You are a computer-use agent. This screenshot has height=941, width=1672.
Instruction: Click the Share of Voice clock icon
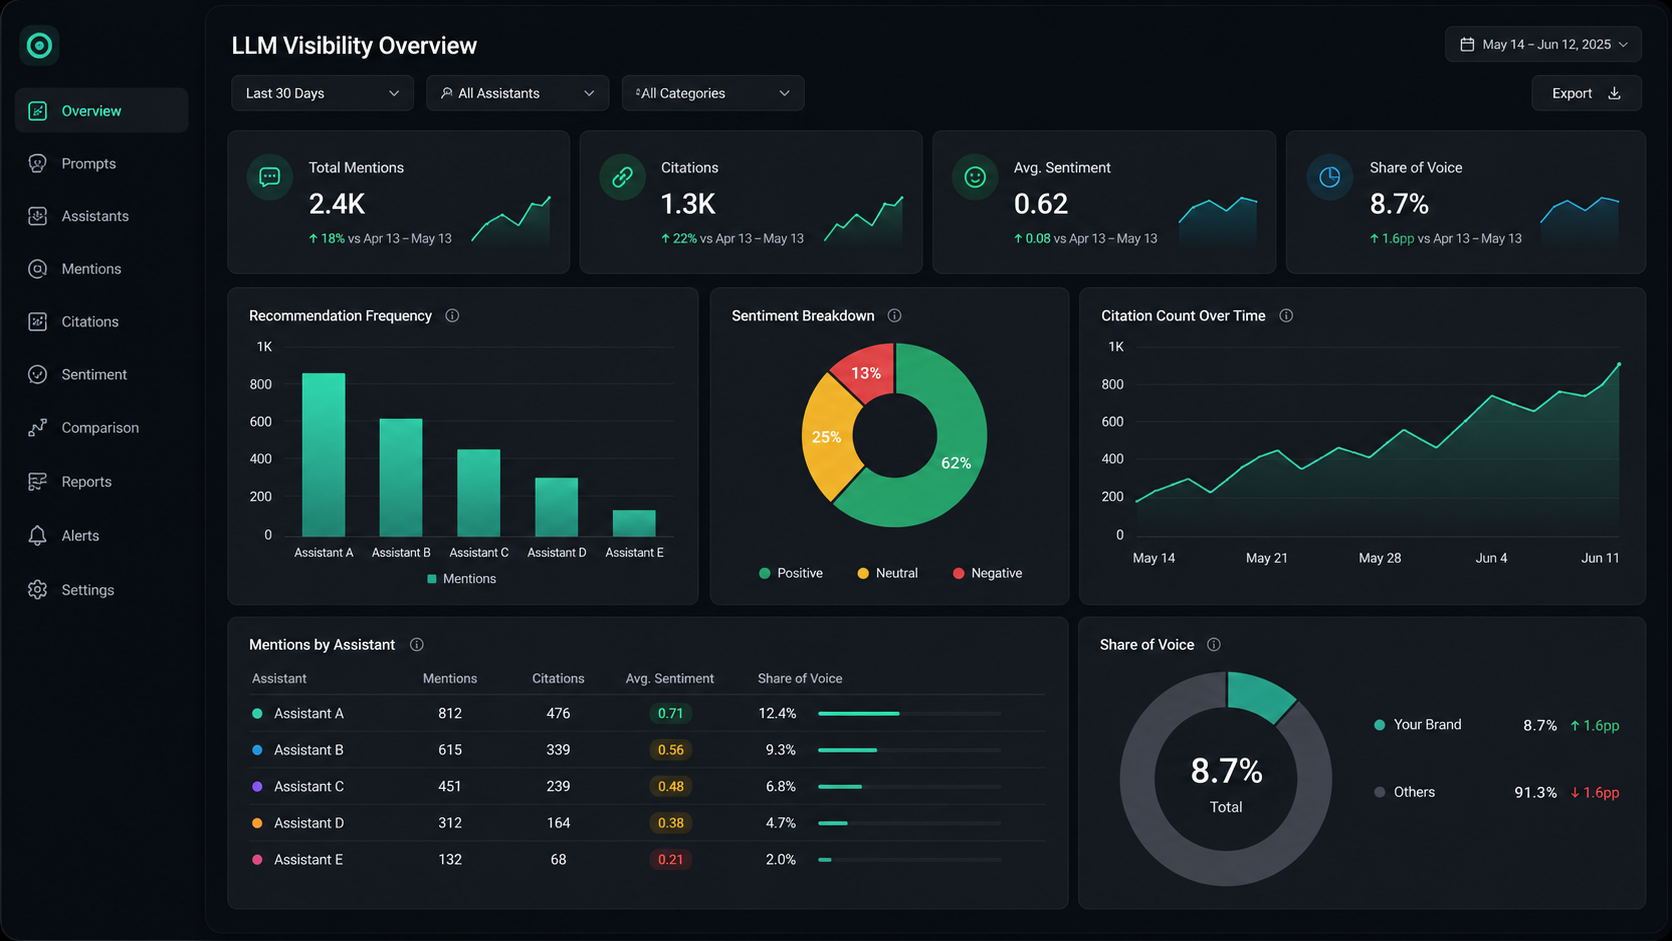[x=1329, y=177]
